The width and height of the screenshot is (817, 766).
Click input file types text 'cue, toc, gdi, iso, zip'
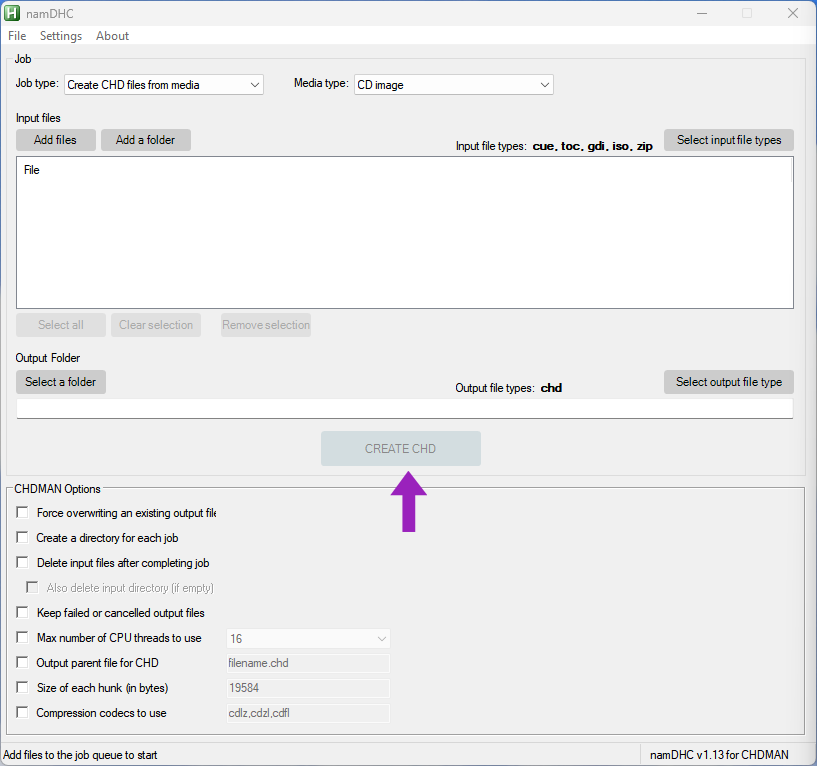(x=592, y=146)
